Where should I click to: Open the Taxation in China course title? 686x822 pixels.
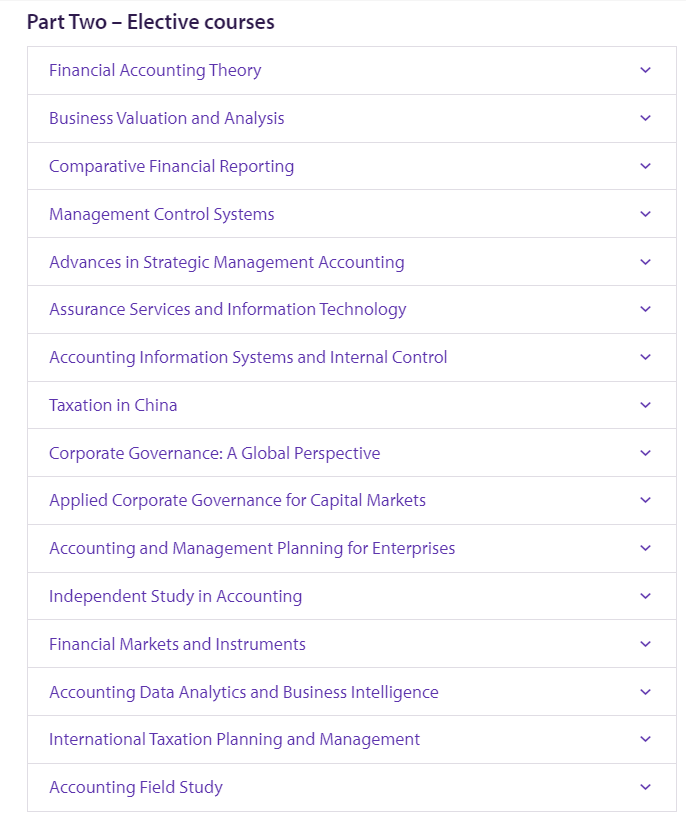coord(113,405)
